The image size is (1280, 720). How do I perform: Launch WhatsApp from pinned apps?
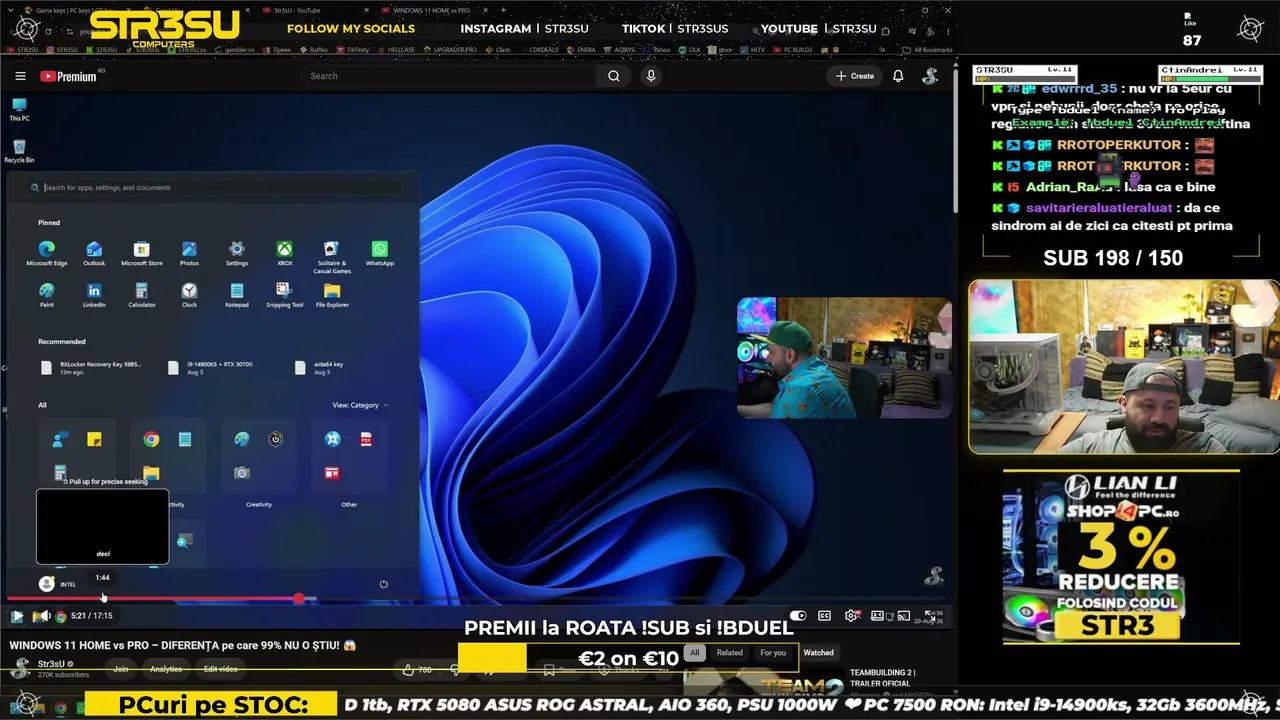click(380, 253)
